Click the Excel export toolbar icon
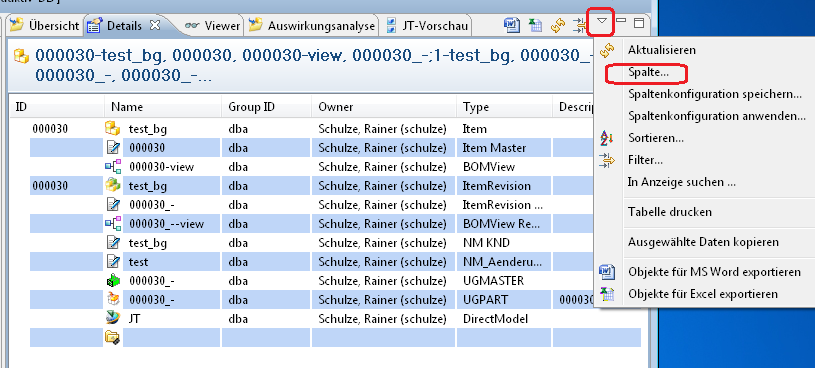 tap(535, 25)
